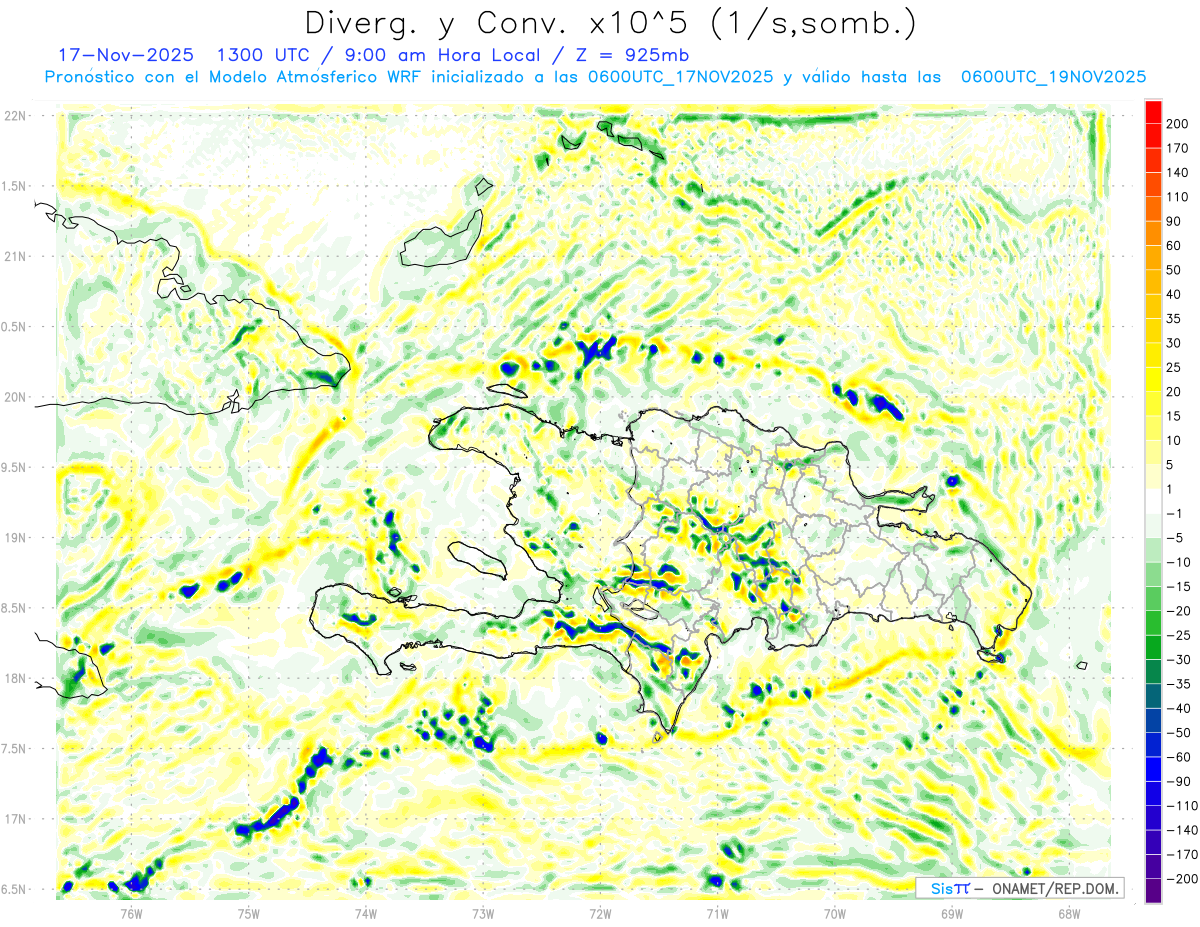Click the 17N latitude label
This screenshot has width=1200, height=927.
coord(15,819)
